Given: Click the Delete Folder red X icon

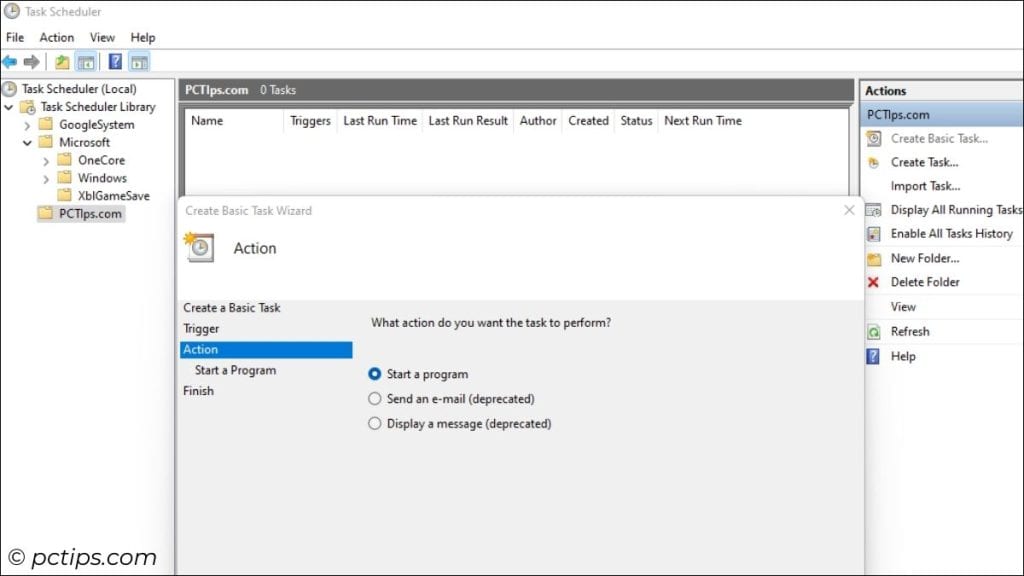Looking at the screenshot, I should tap(871, 282).
